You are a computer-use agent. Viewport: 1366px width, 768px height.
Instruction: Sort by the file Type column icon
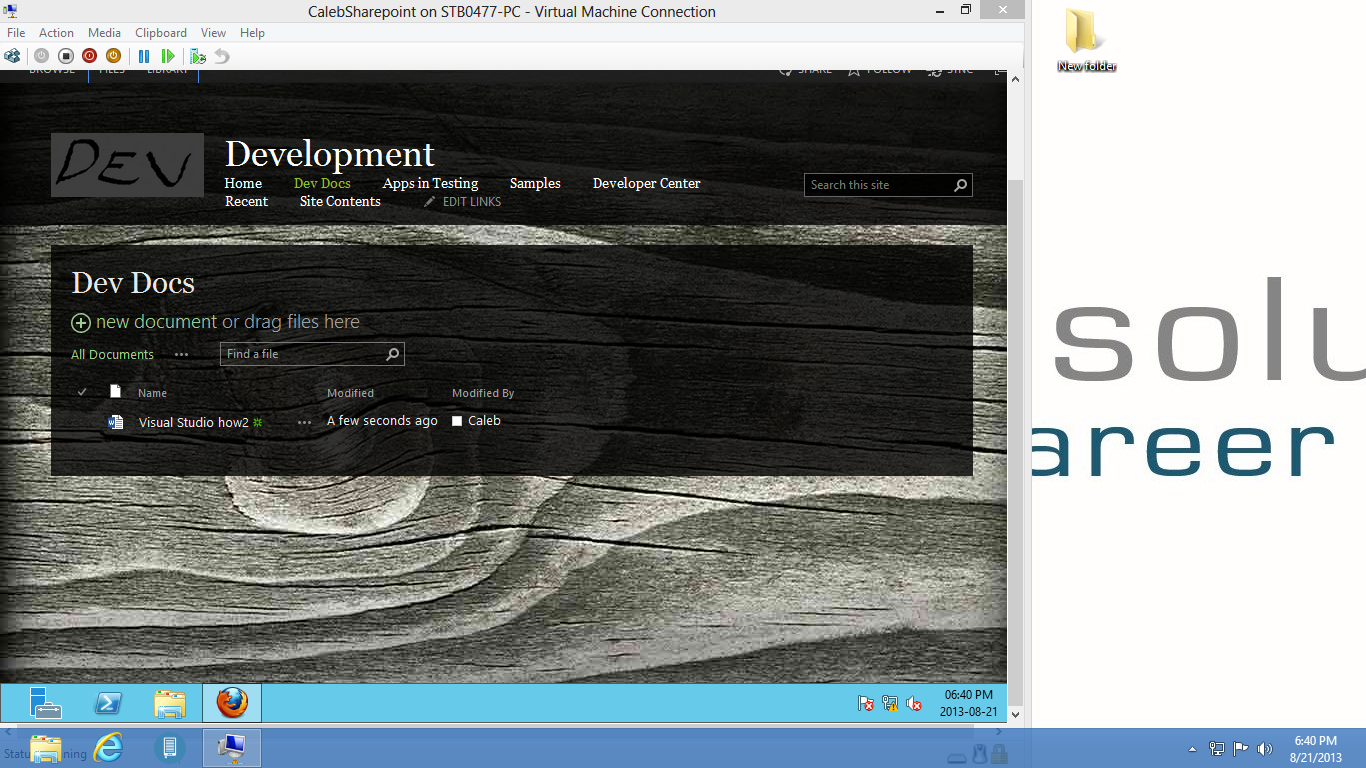pos(115,391)
